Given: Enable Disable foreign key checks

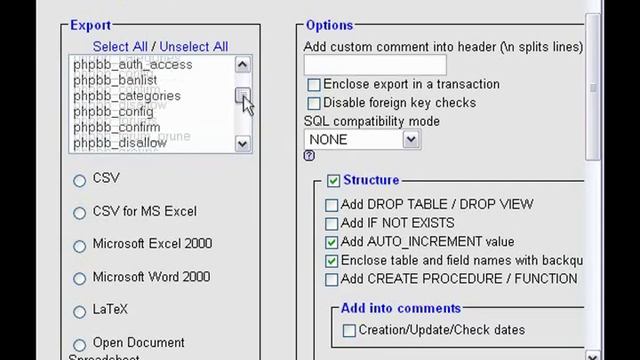Looking at the screenshot, I should (313, 103).
